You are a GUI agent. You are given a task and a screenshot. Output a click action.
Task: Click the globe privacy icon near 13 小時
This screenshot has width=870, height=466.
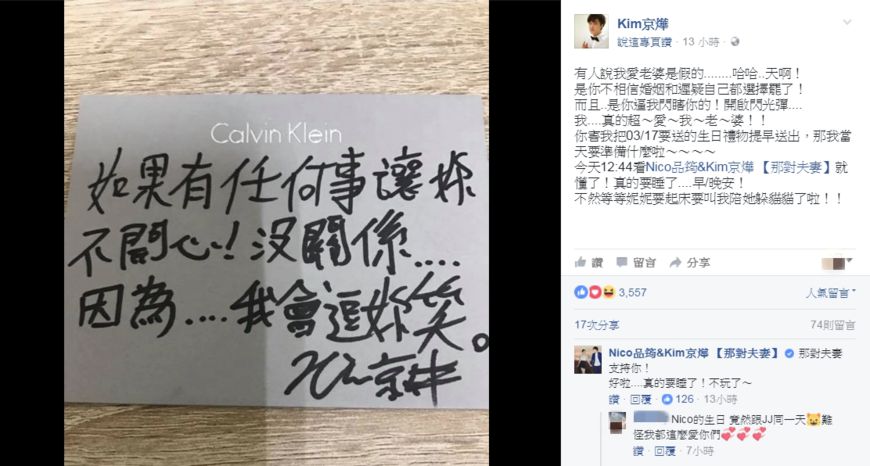coord(735,42)
